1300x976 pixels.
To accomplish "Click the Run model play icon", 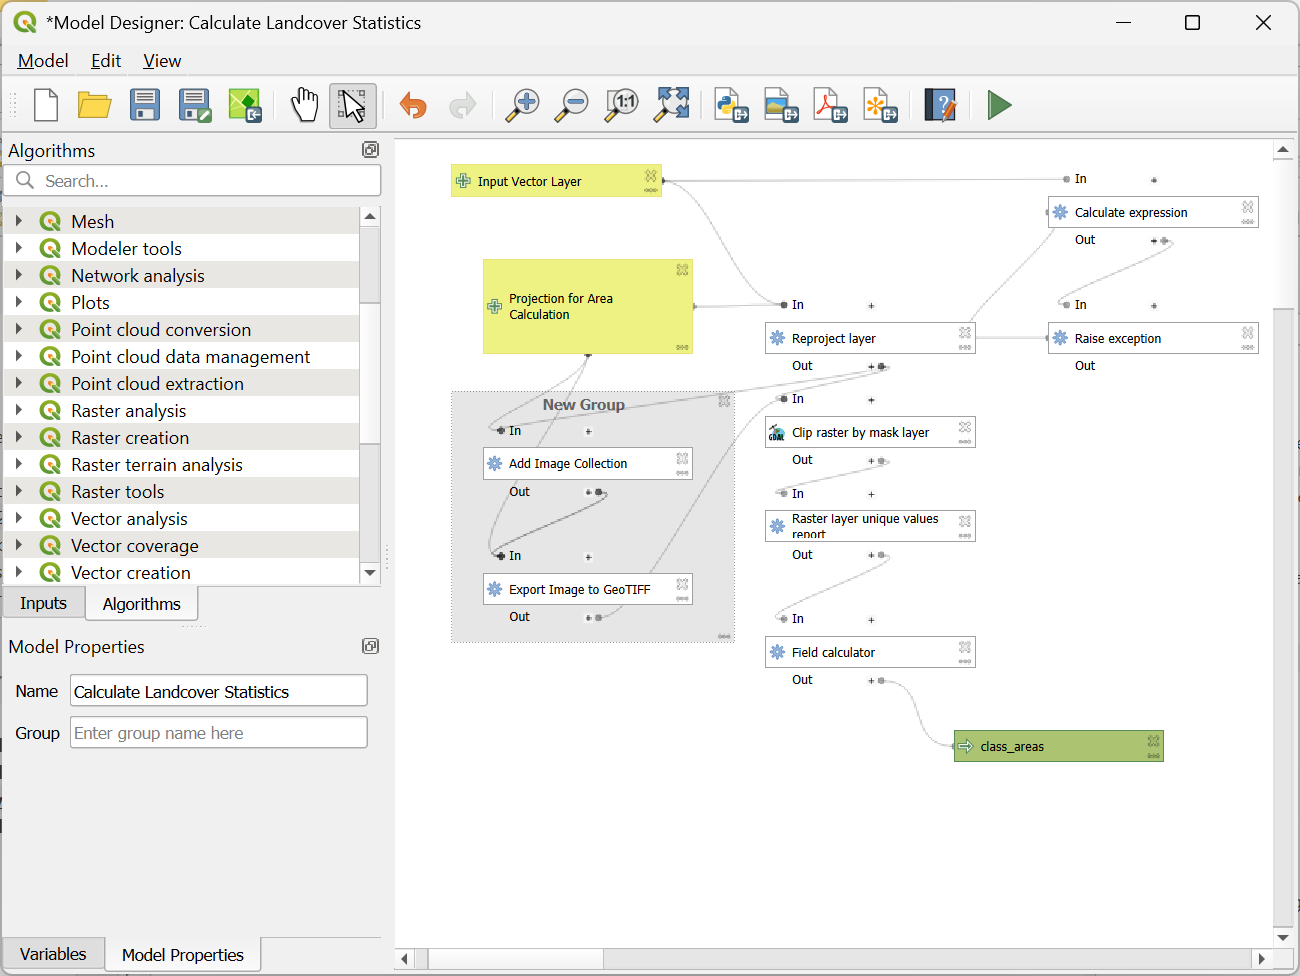I will pos(999,105).
